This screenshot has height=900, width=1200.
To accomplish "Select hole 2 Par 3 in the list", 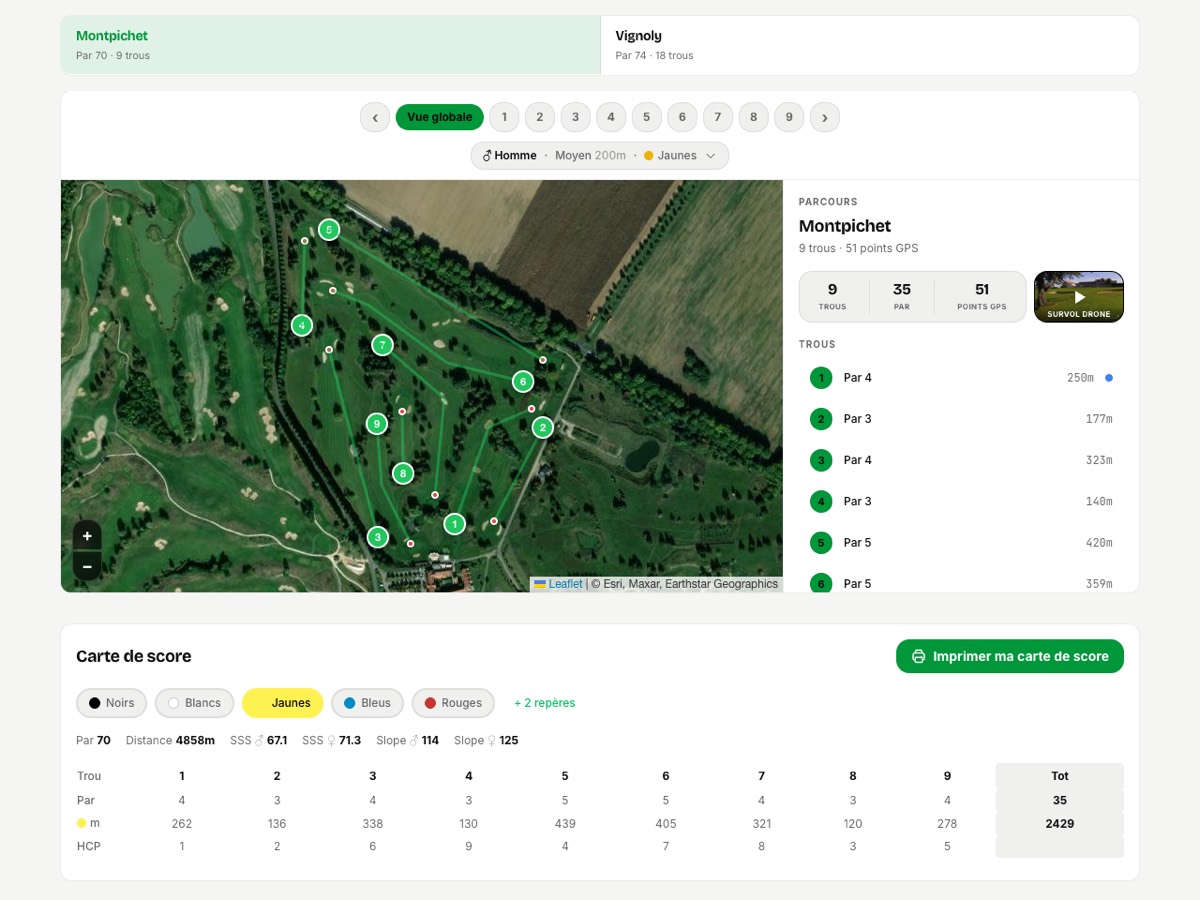I will pyautogui.click(x=961, y=419).
